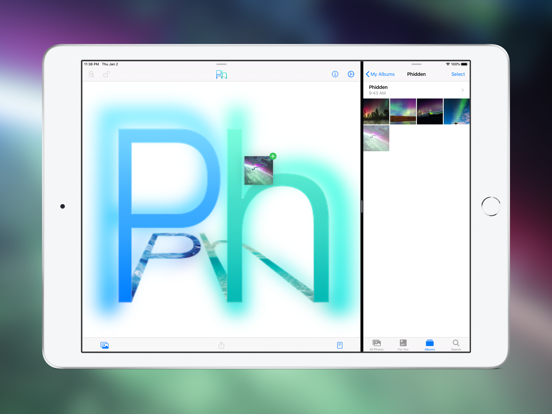Tap the Select button in Photos
Viewport: 552px width, 414px height.
coord(458,74)
